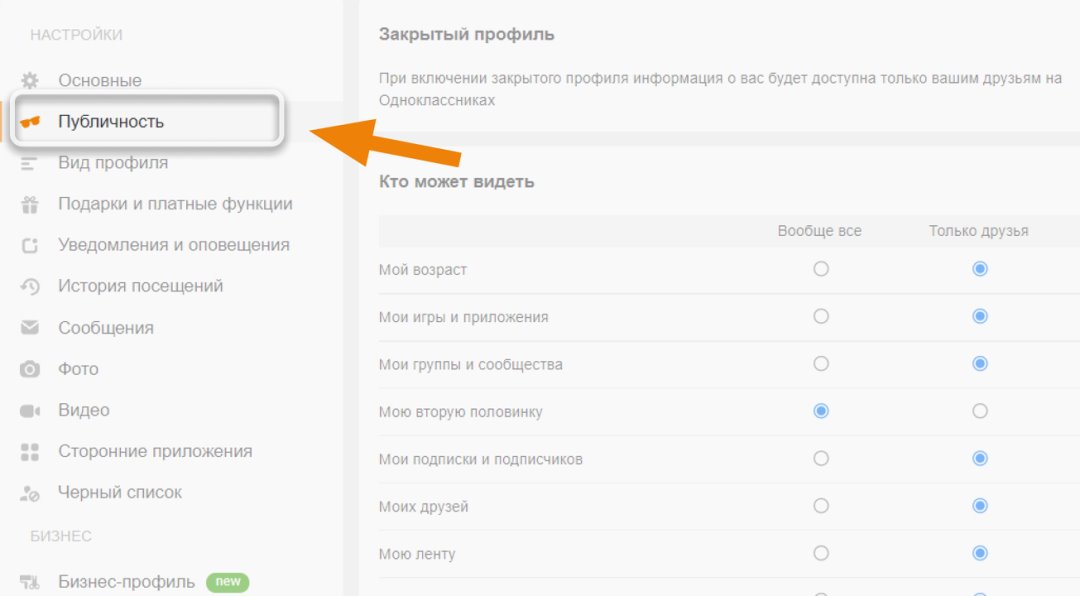Open the Публичность settings section
This screenshot has height=596, width=1080.
[111, 122]
